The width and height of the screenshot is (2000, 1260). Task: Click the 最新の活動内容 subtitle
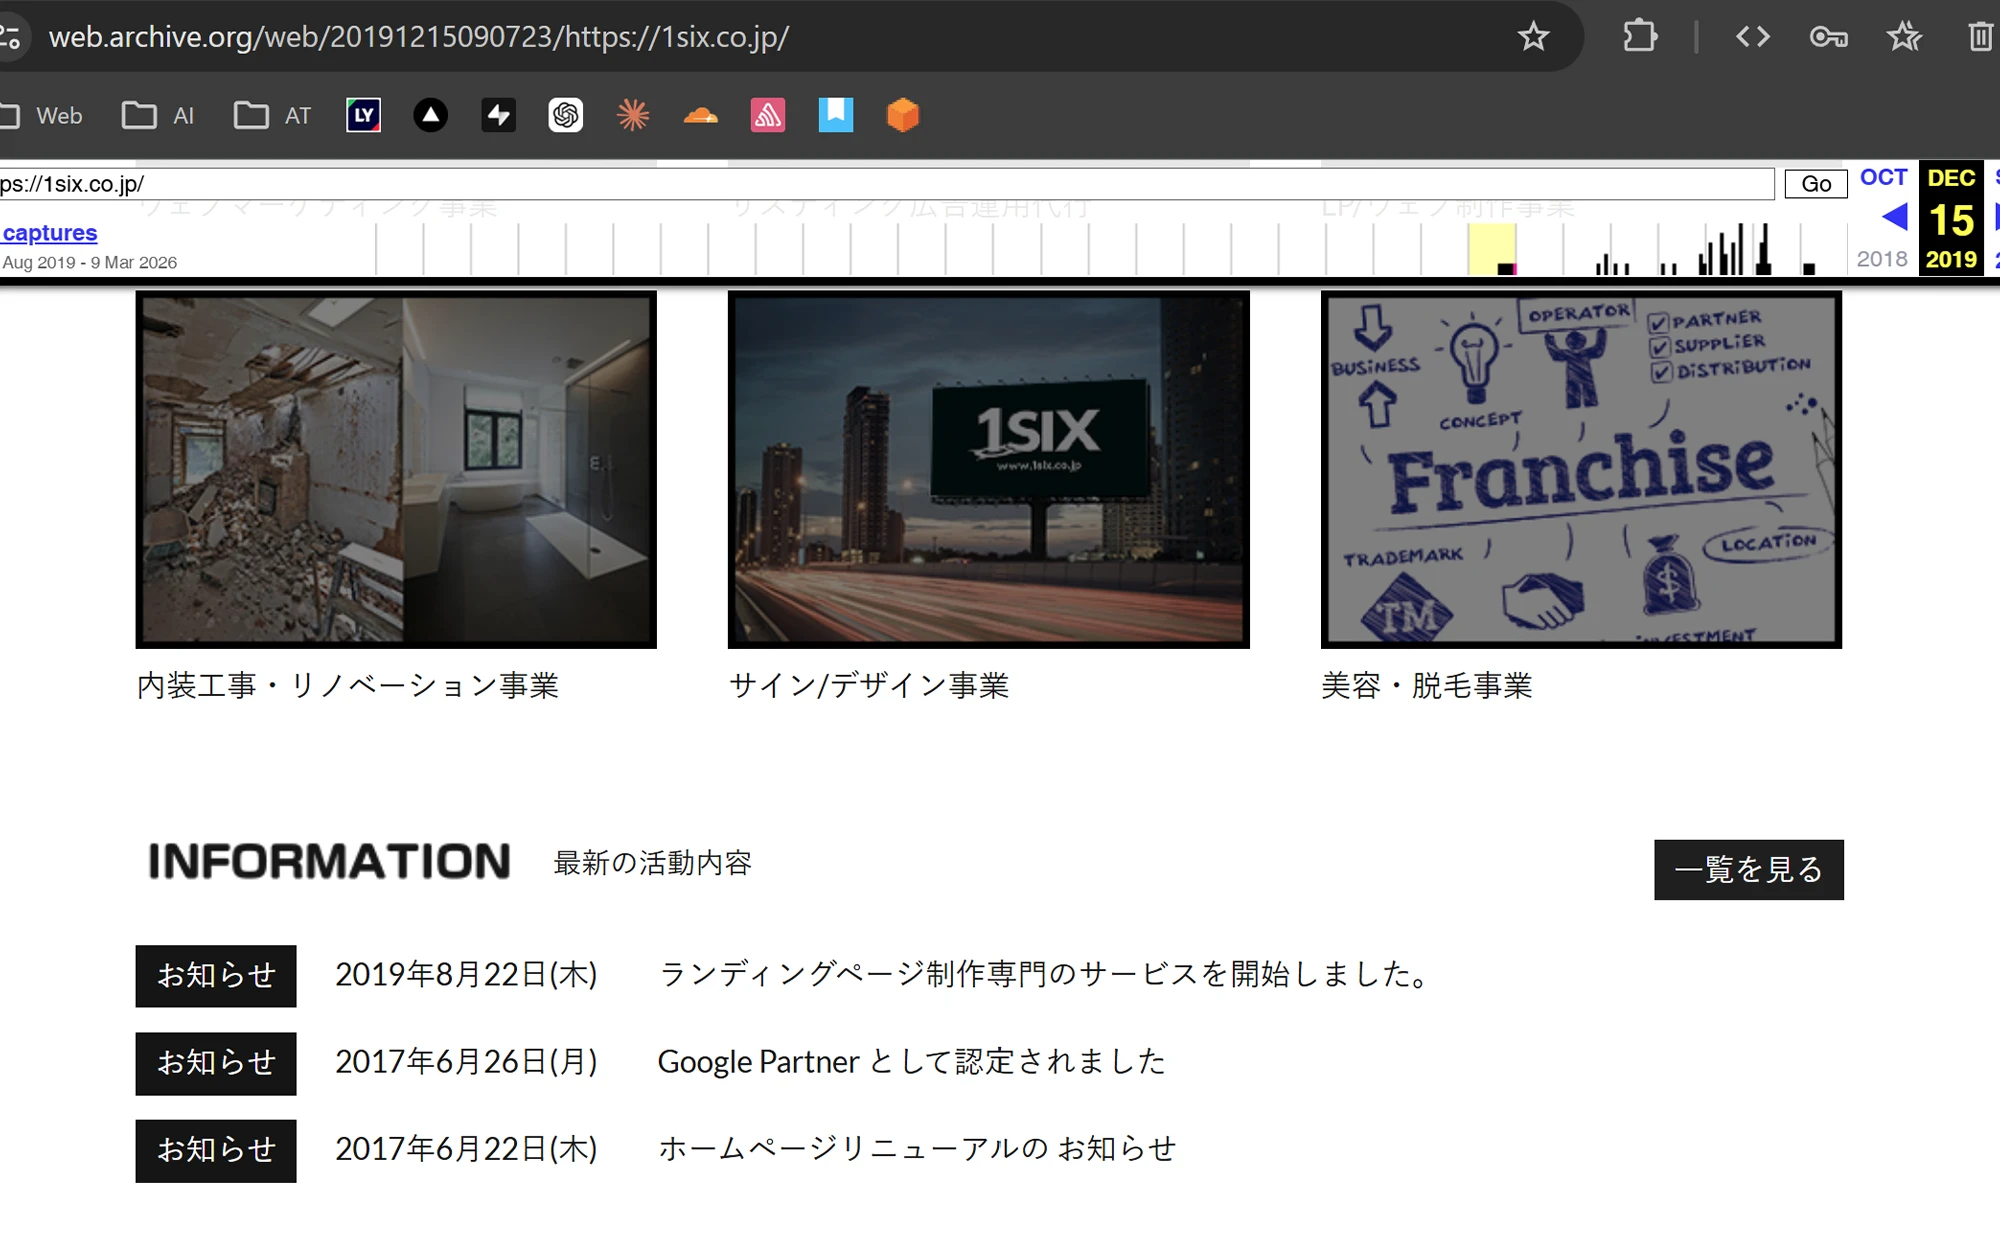[x=652, y=863]
